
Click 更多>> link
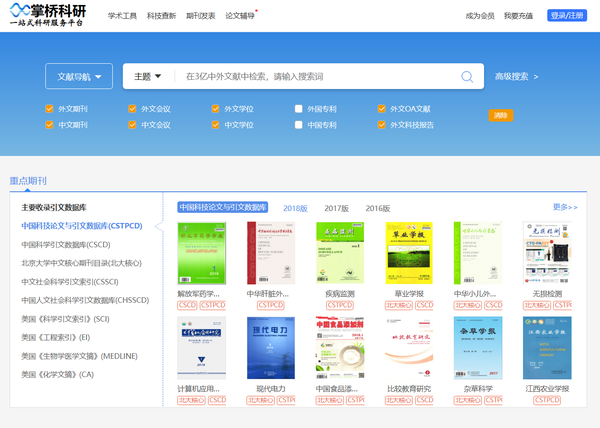(565, 207)
